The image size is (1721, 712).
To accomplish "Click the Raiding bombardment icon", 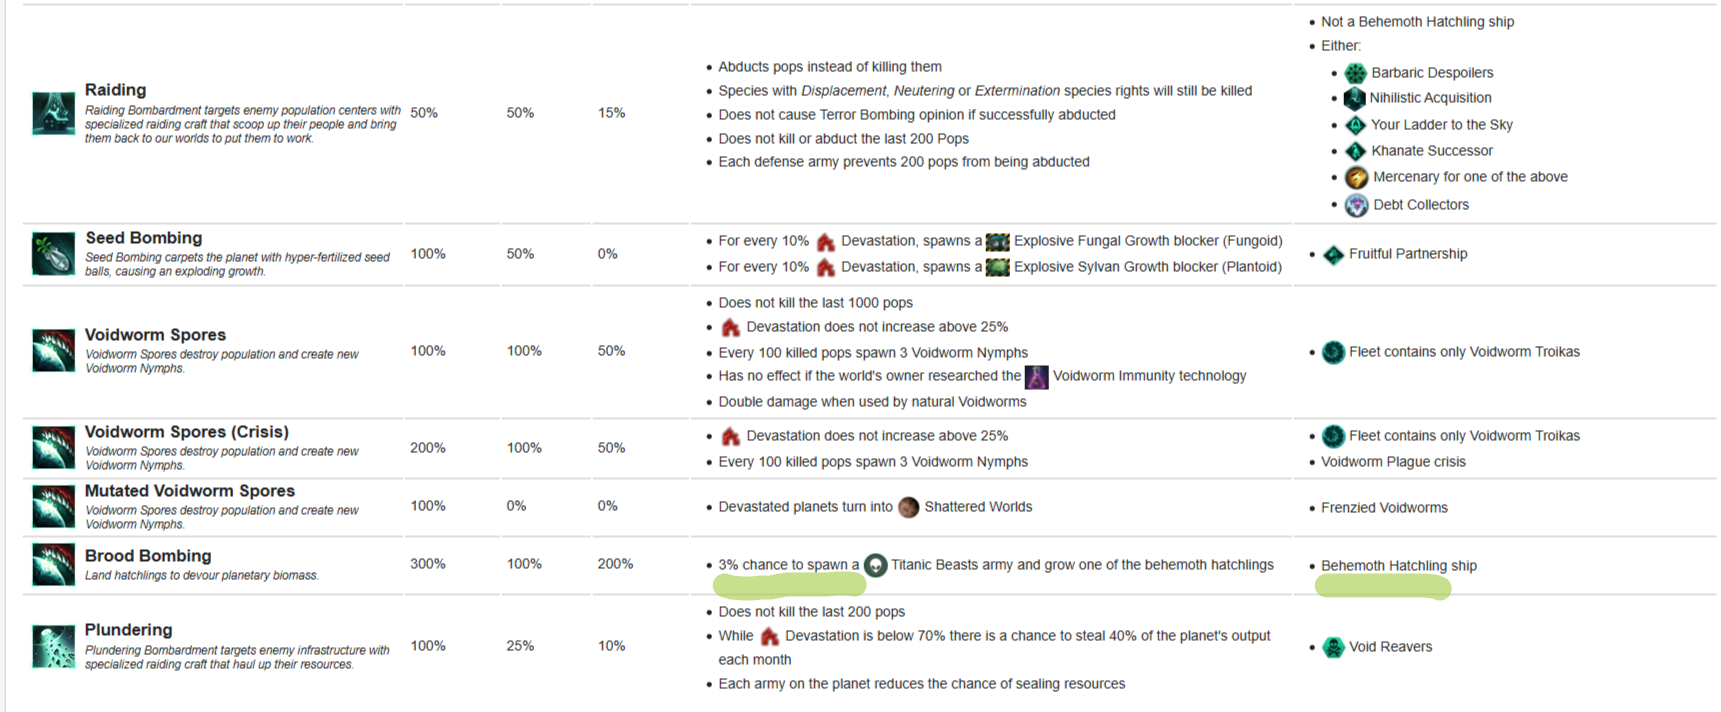I will click(x=53, y=113).
